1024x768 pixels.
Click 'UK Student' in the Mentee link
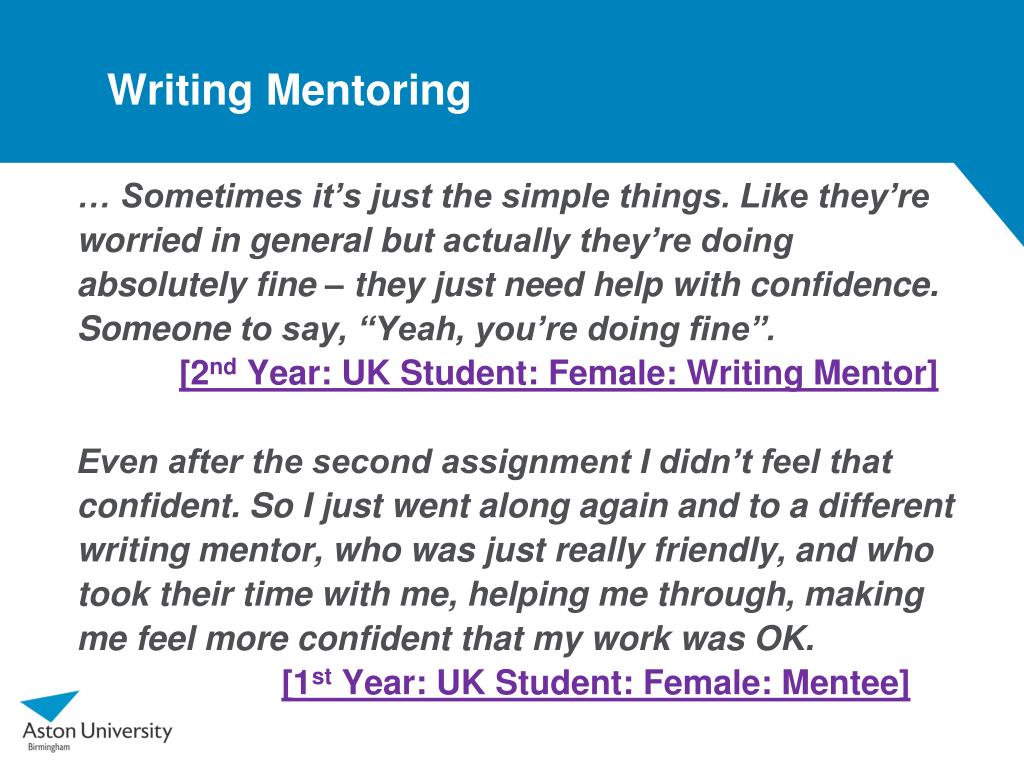[535, 682]
